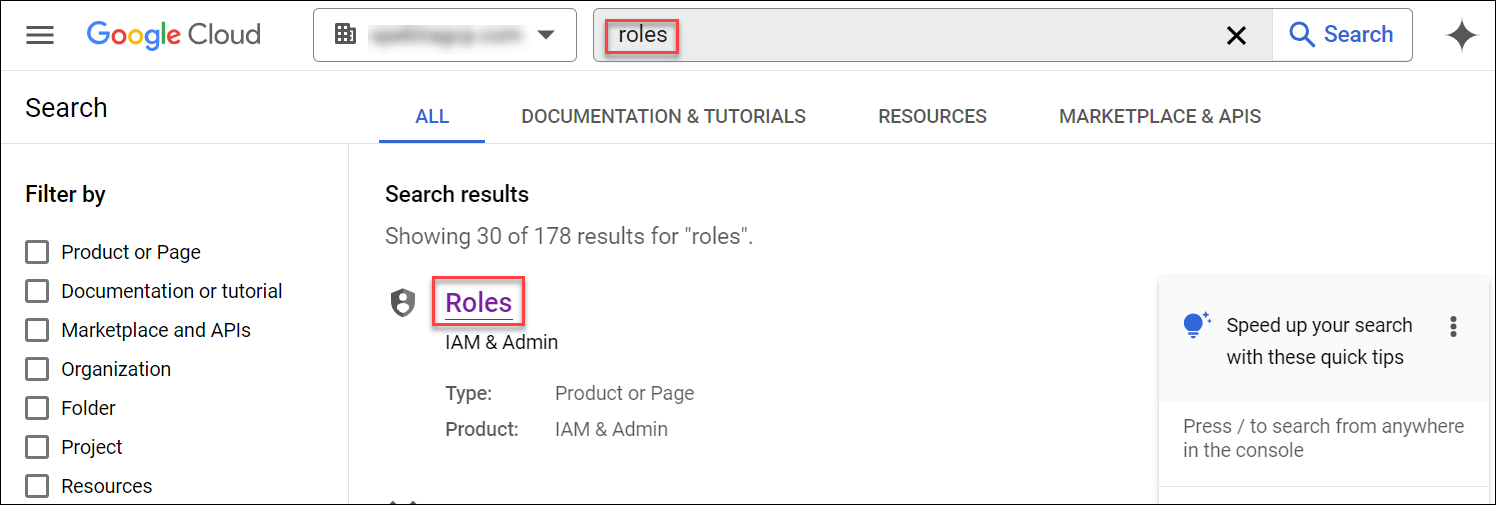Open the Roles search result link
The image size is (1496, 505).
coord(478,302)
